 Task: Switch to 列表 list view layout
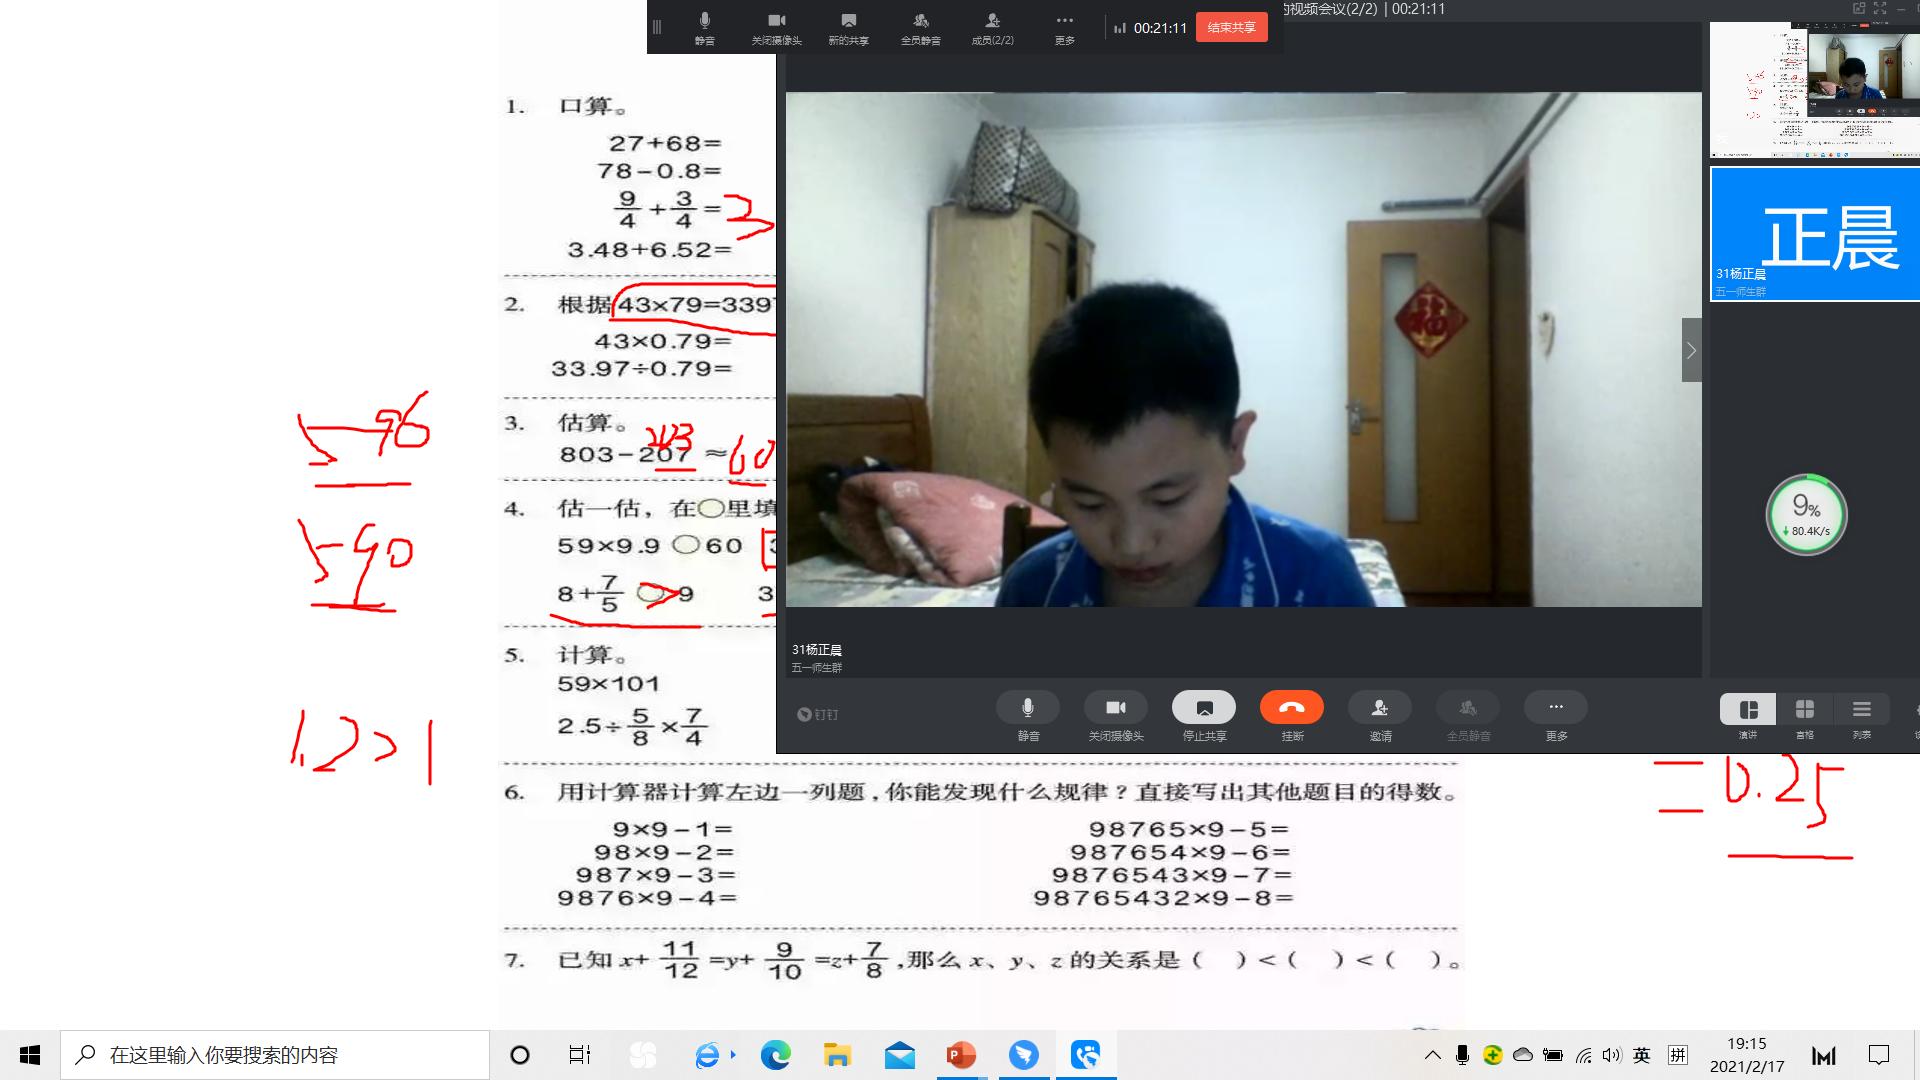coord(1861,710)
